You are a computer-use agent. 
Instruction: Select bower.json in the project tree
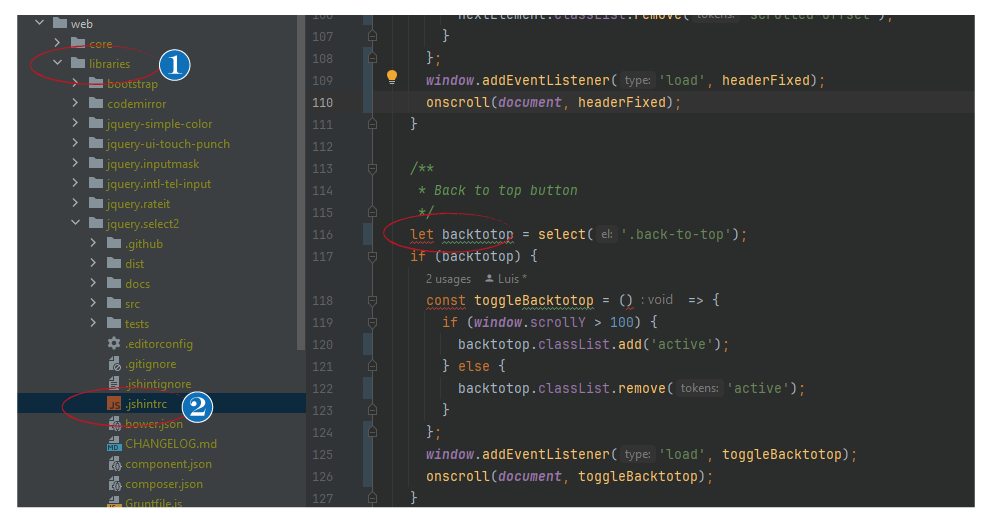[x=153, y=424]
